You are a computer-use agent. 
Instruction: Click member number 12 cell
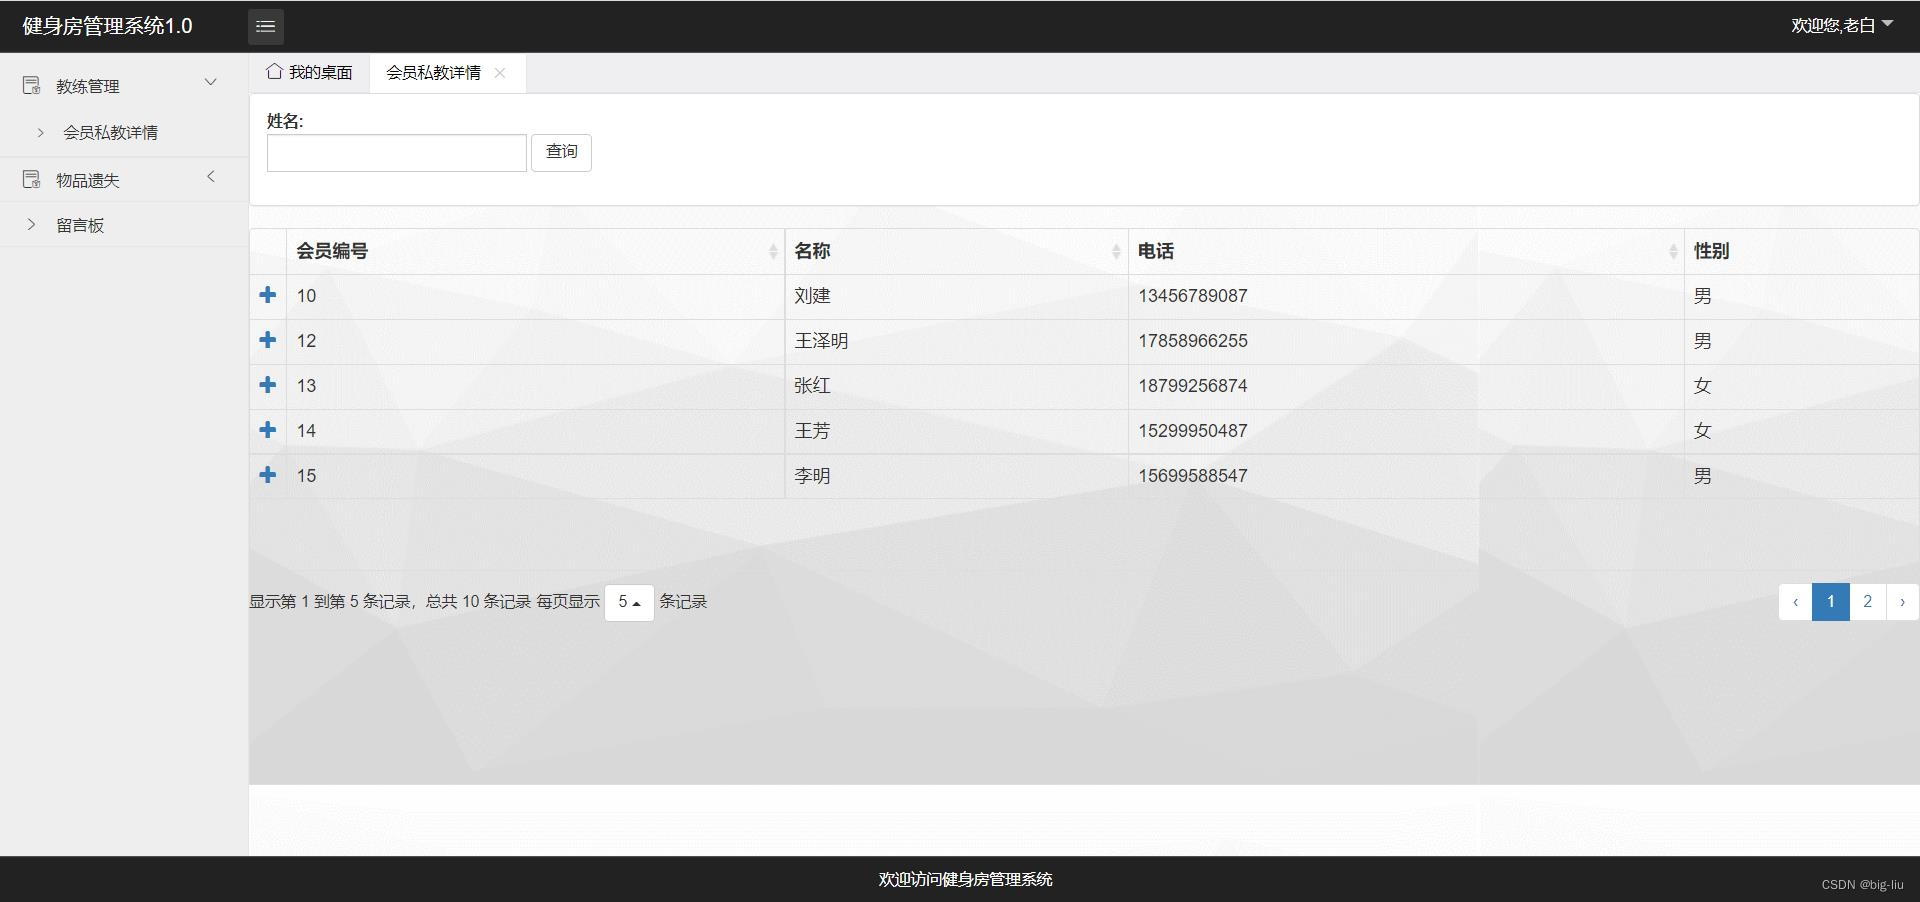coord(535,341)
